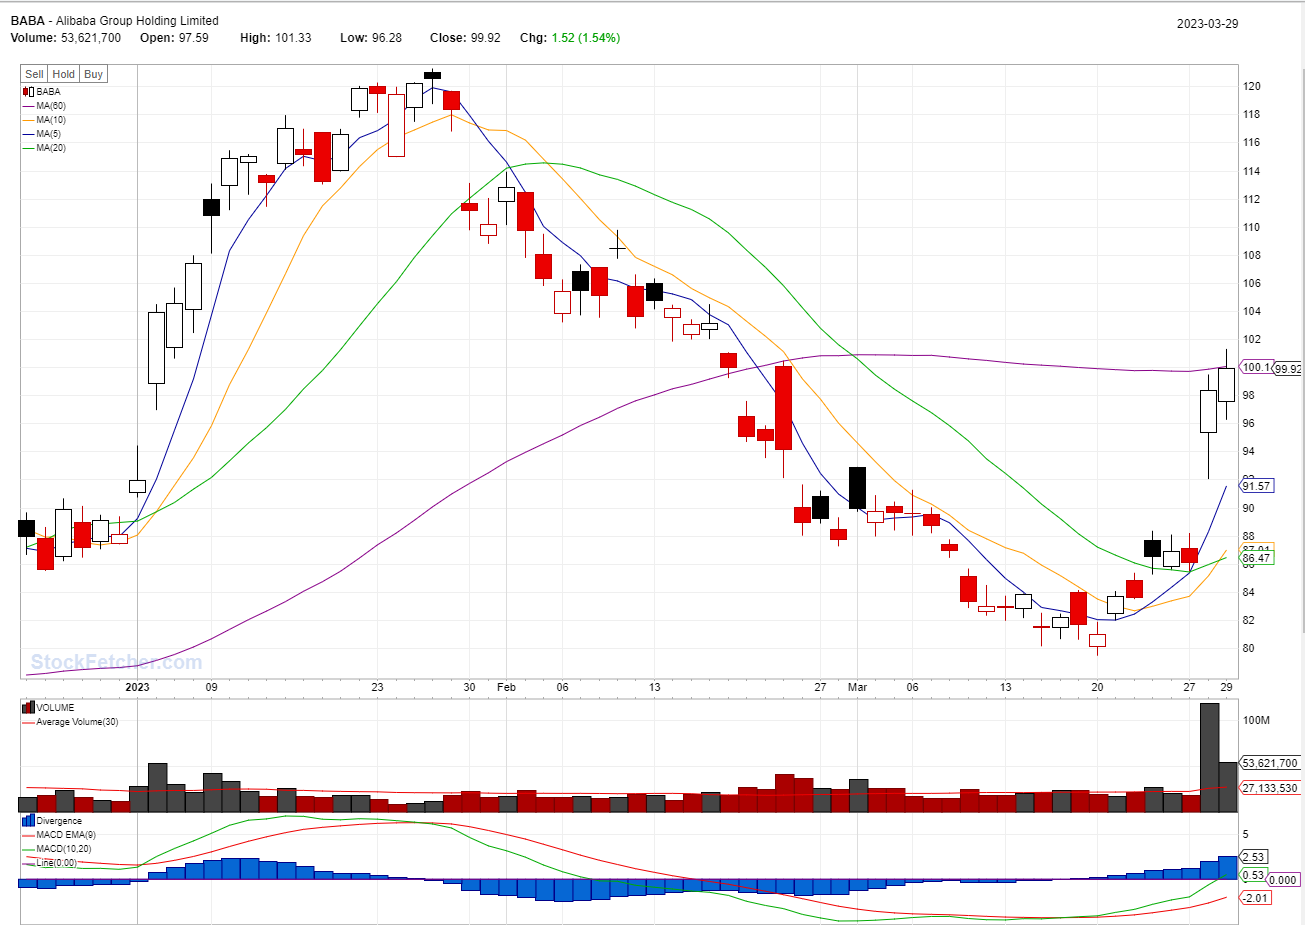1305x925 pixels.
Task: Click the Open: 97.59 header value
Action: pyautogui.click(x=174, y=38)
